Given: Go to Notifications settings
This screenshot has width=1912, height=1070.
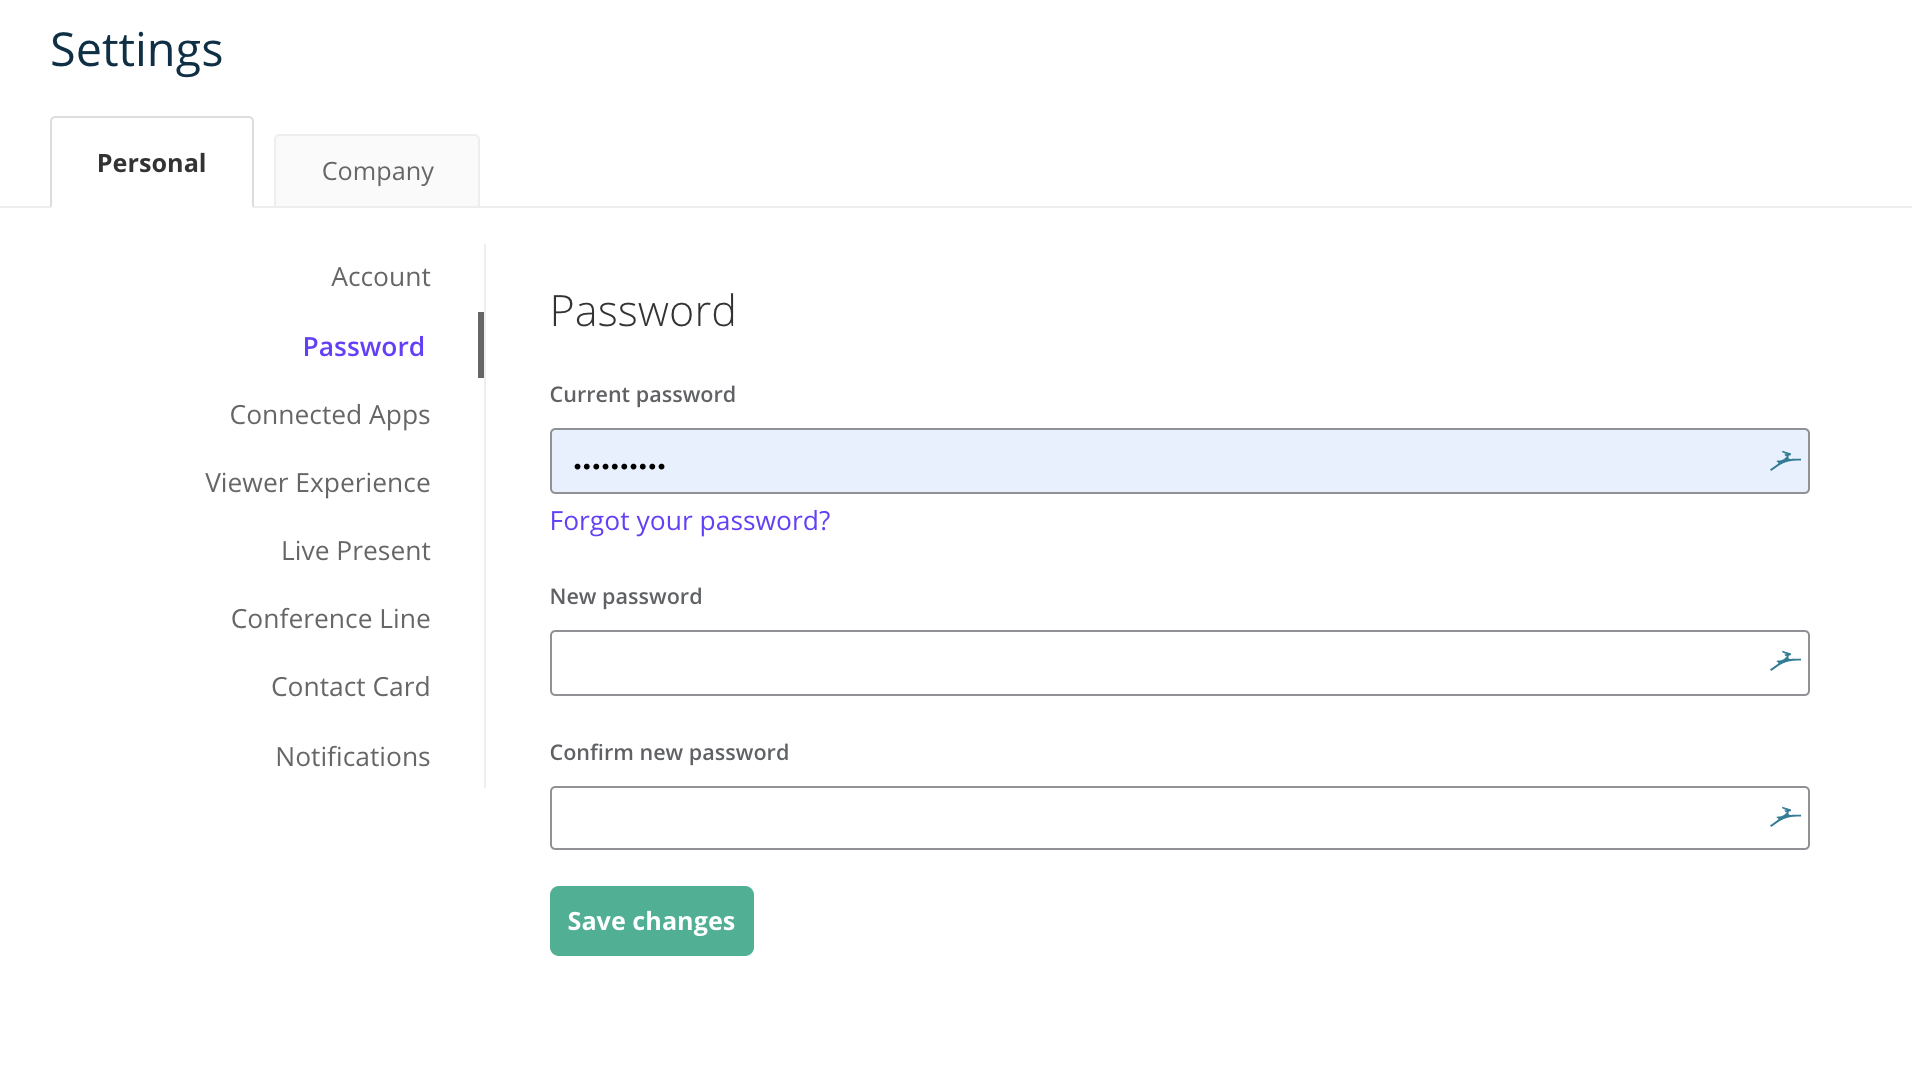Looking at the screenshot, I should pos(353,757).
